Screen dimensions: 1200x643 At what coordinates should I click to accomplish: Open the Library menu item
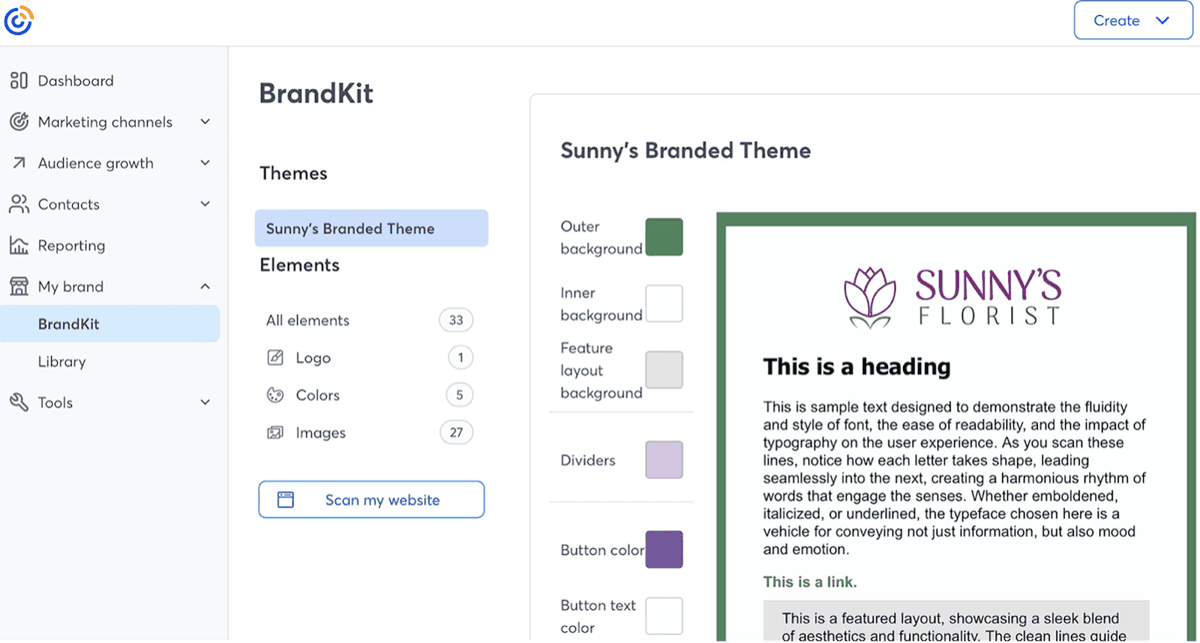tap(62, 361)
